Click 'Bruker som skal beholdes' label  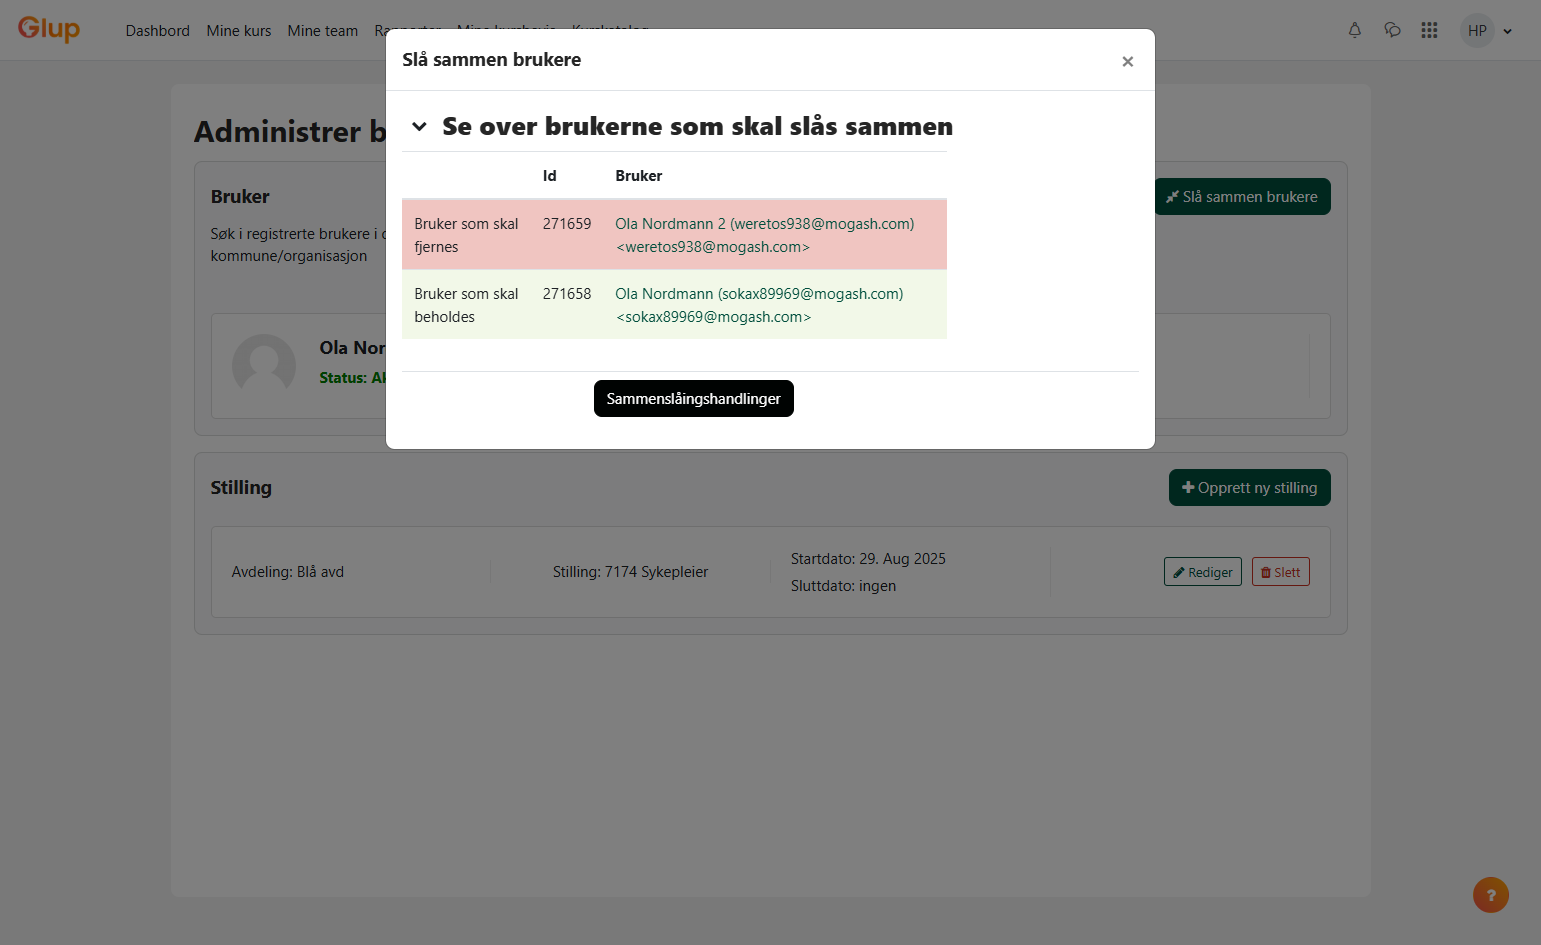466,305
